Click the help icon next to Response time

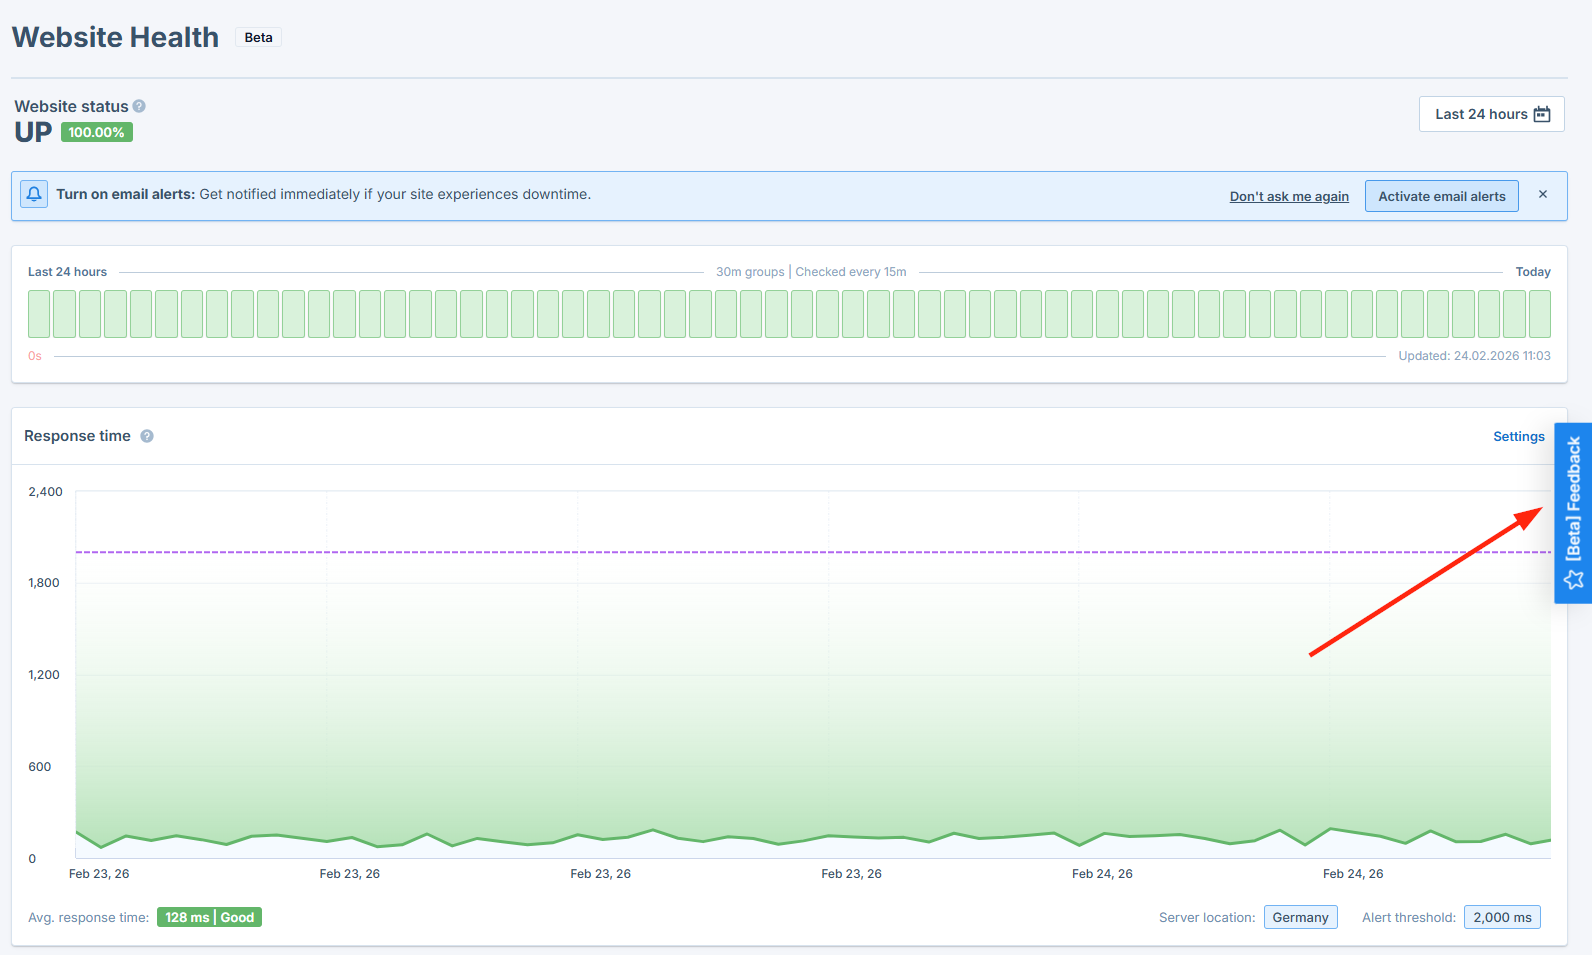pyautogui.click(x=147, y=436)
